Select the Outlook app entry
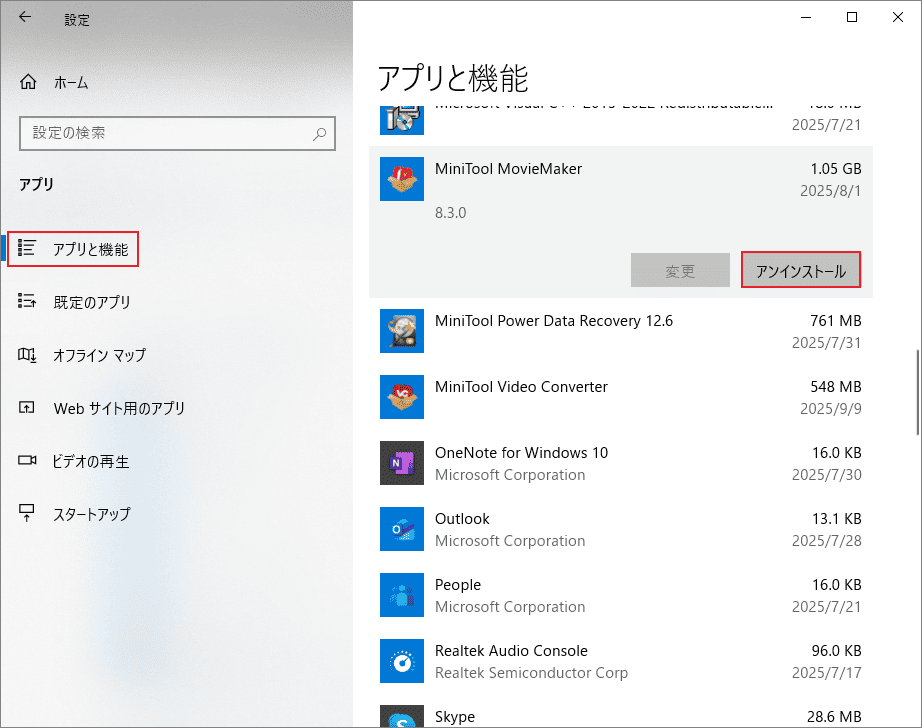The image size is (922, 728). point(621,529)
